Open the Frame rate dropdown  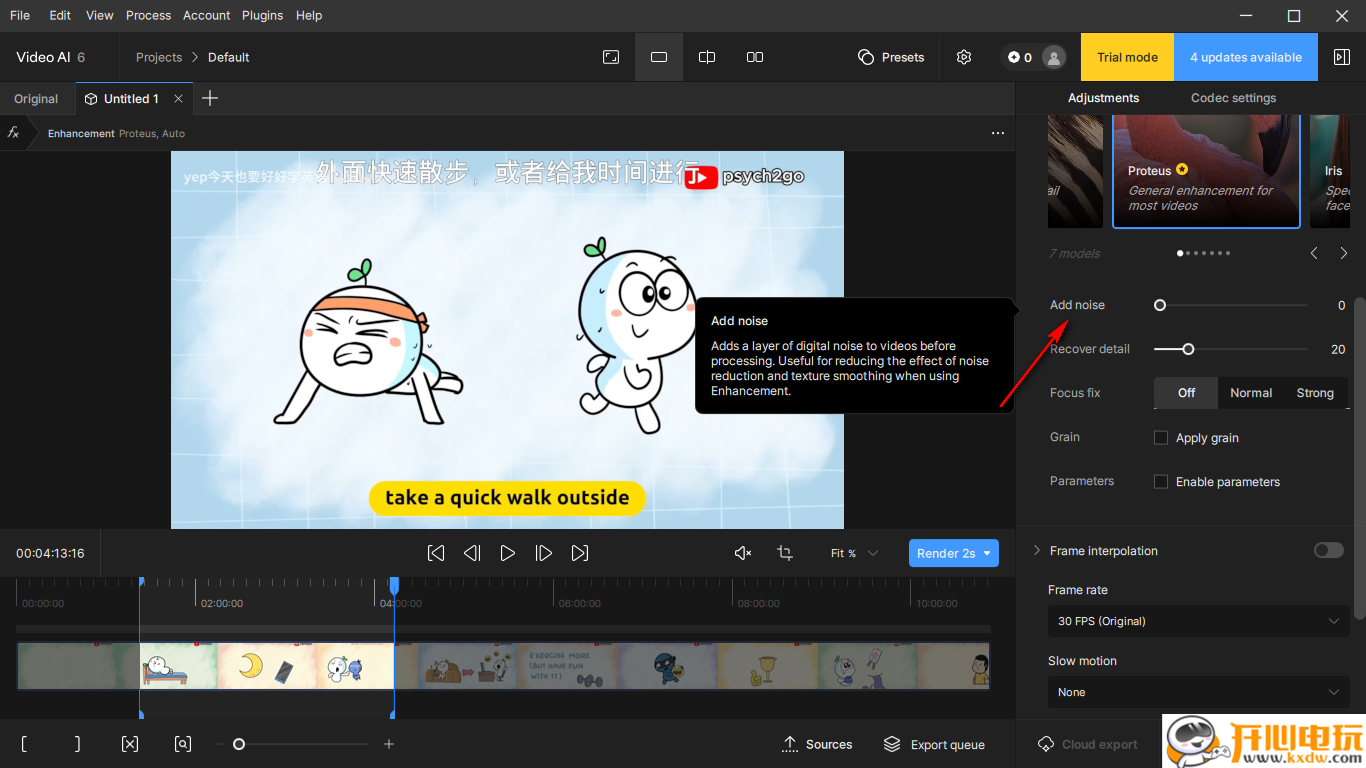(x=1198, y=621)
